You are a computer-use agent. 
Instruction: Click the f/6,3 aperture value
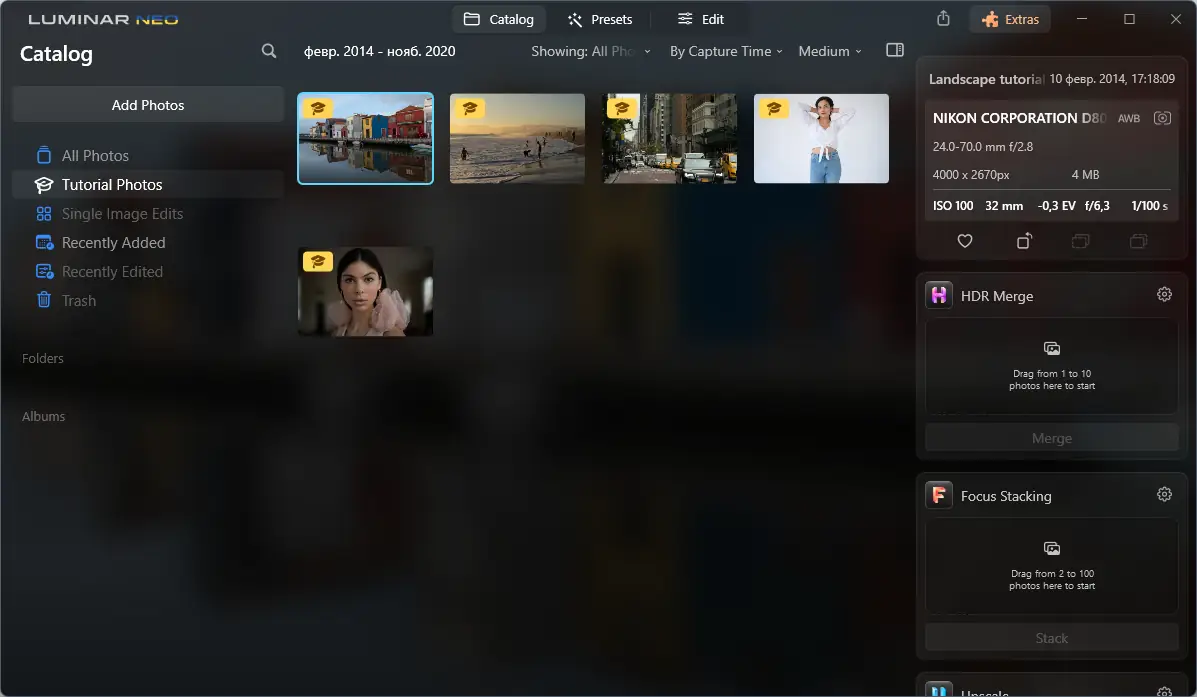pyautogui.click(x=1097, y=205)
